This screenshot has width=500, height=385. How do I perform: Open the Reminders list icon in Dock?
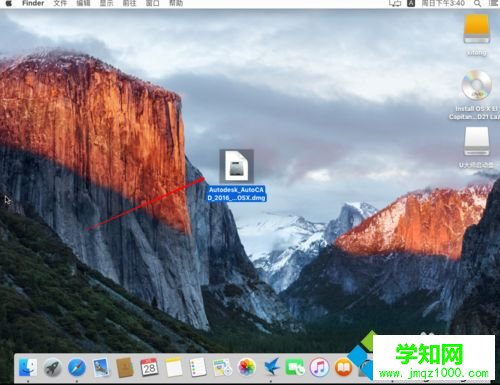pos(198,367)
